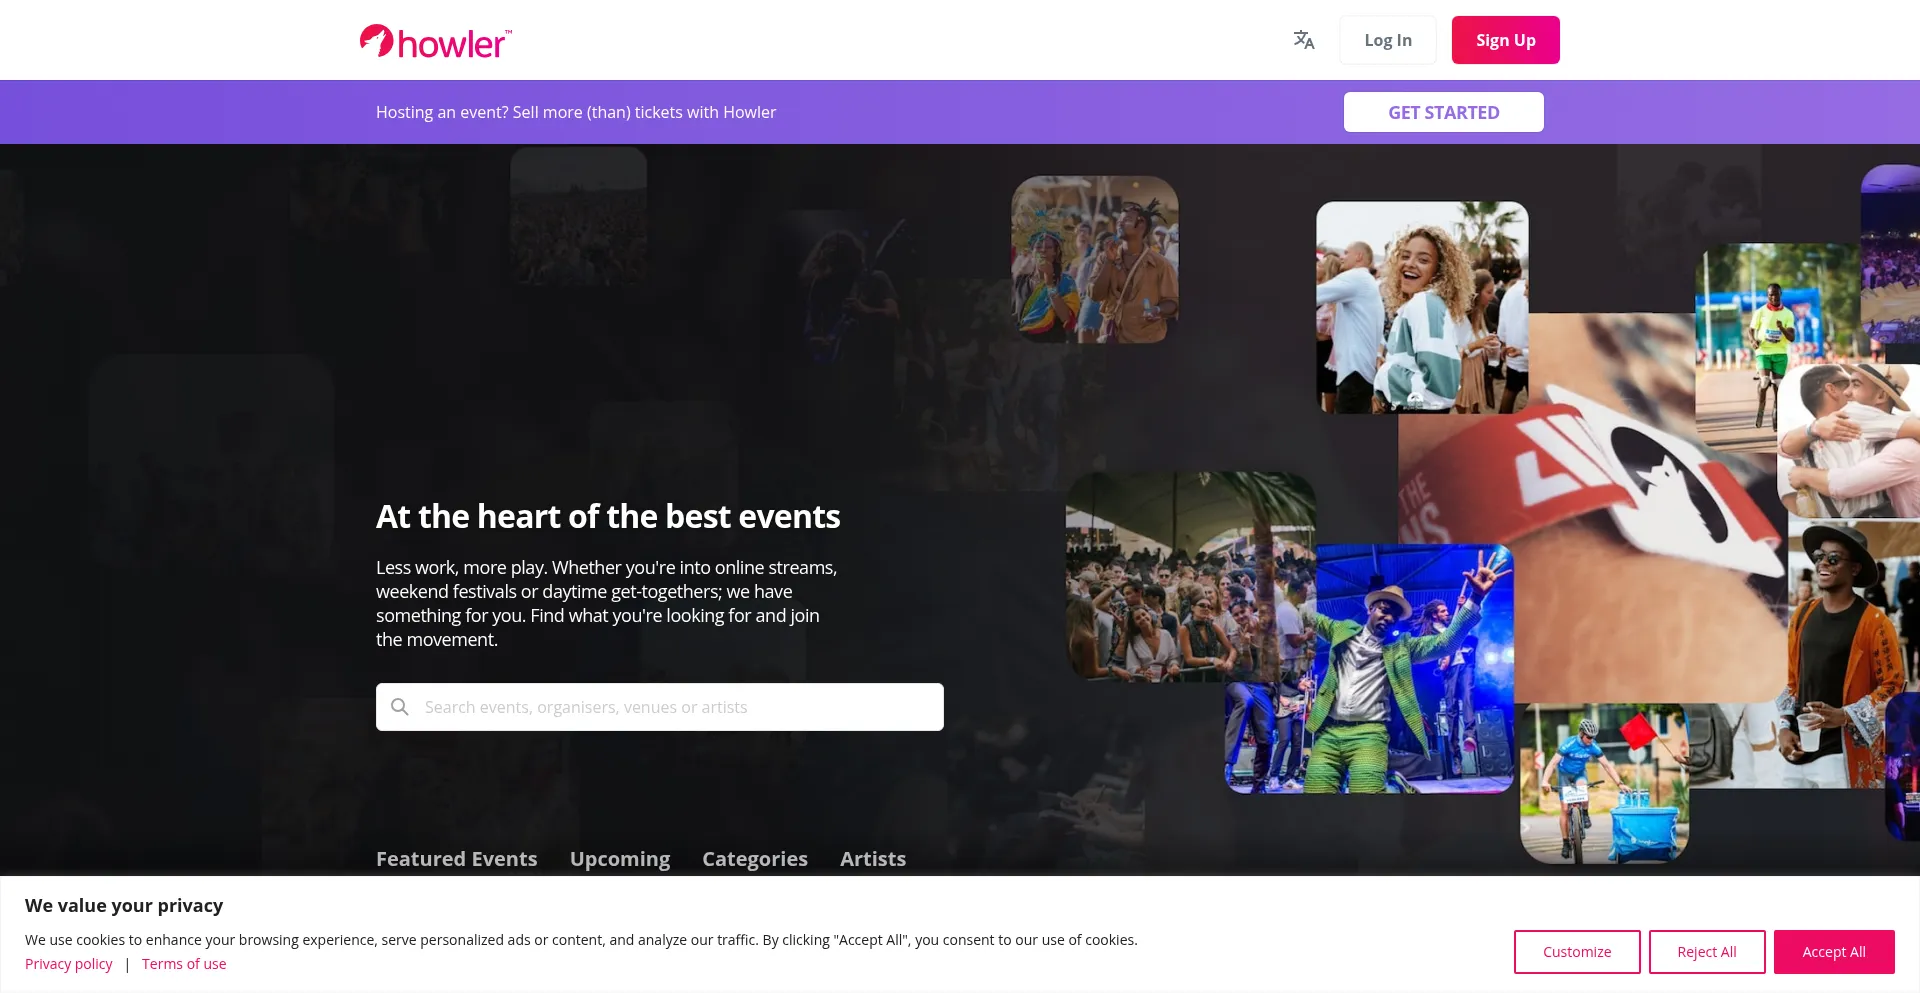This screenshot has width=1920, height=993.
Task: Focus the events search field
Action: 660,707
